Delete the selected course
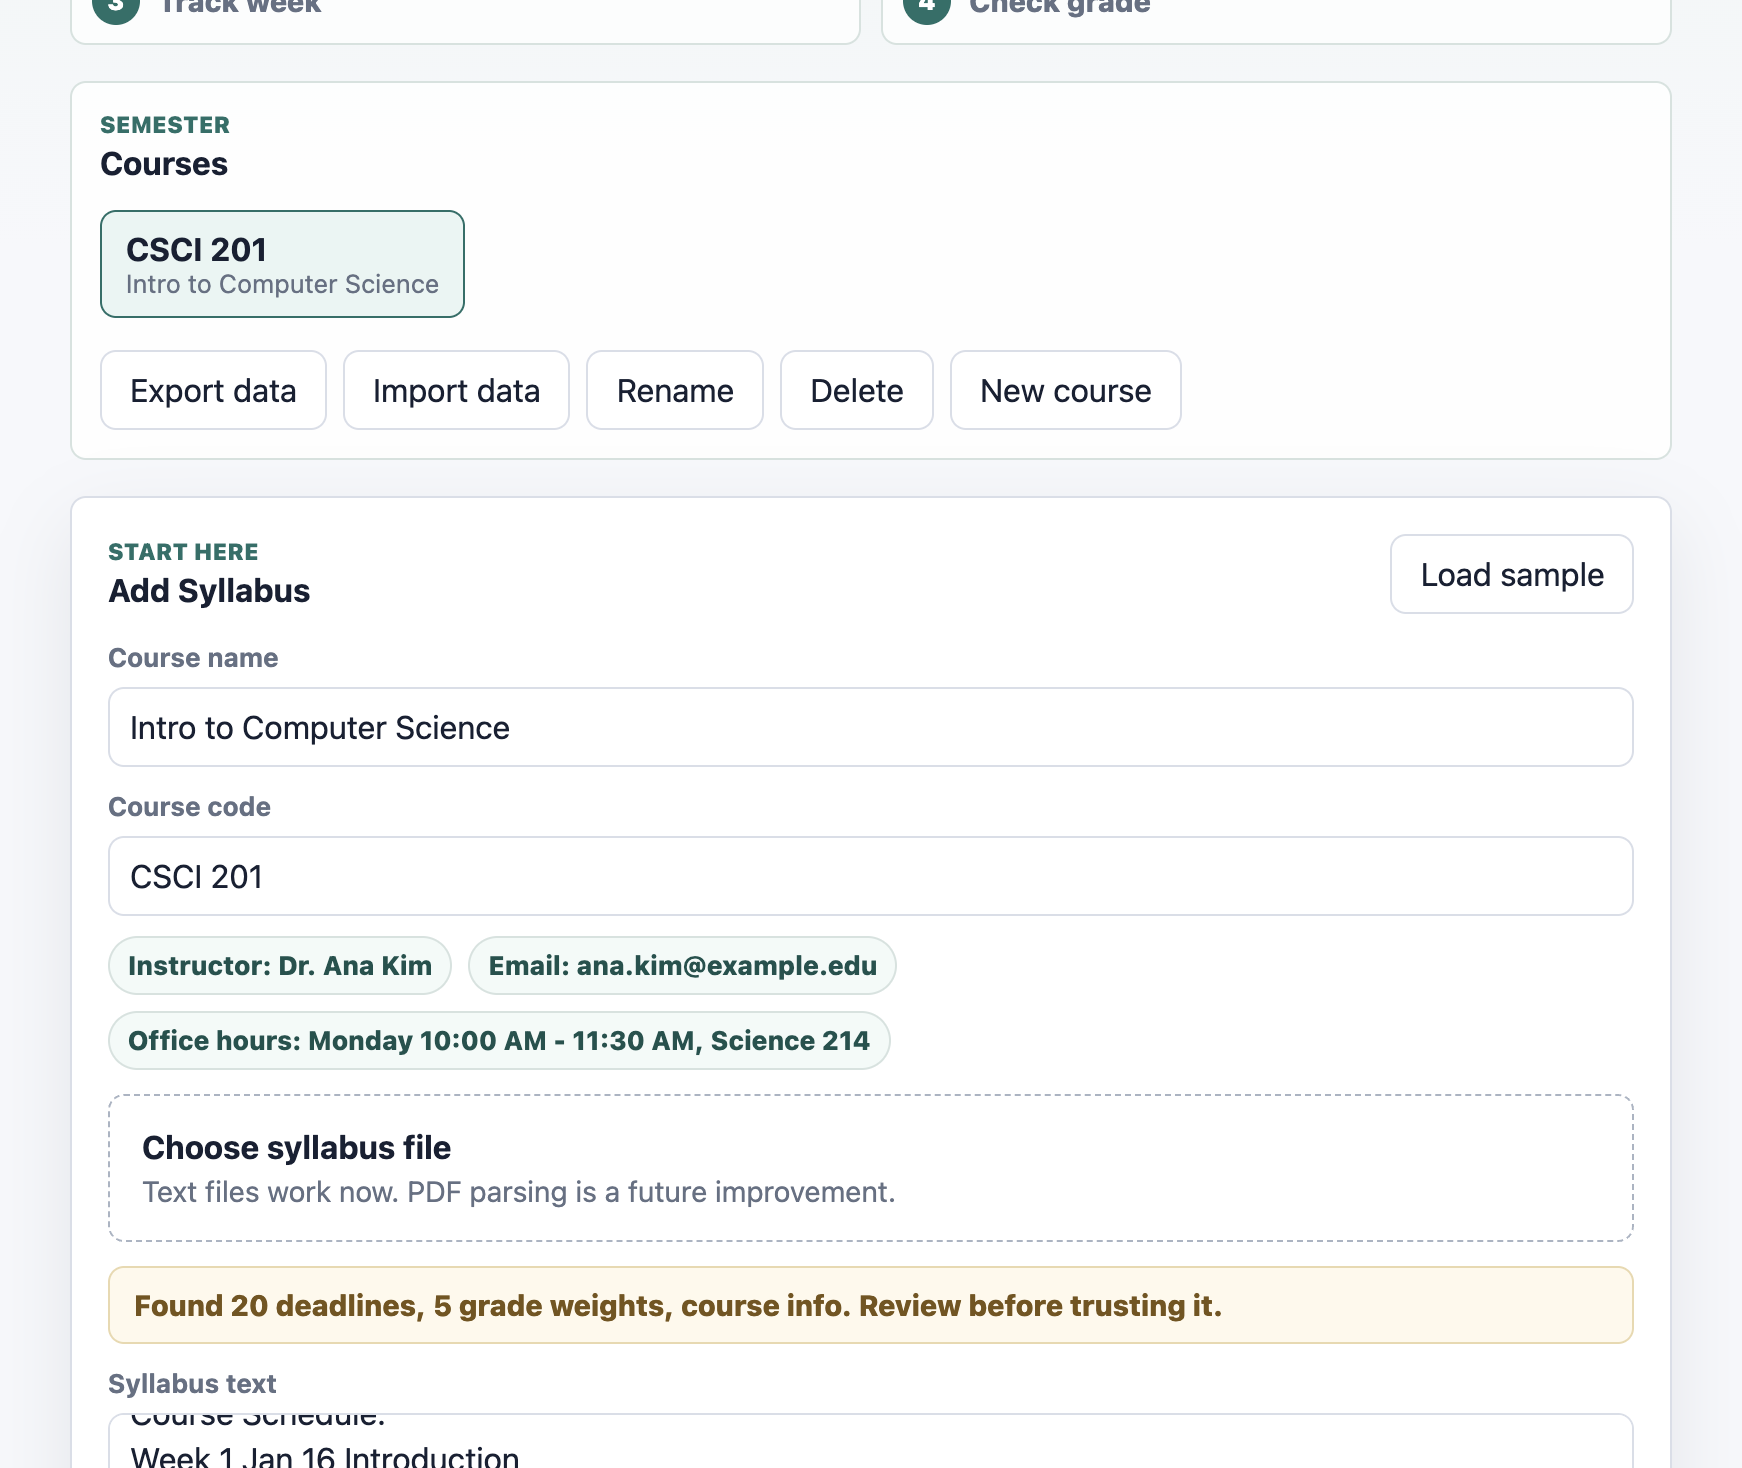Image resolution: width=1742 pixels, height=1468 pixels. click(x=857, y=390)
